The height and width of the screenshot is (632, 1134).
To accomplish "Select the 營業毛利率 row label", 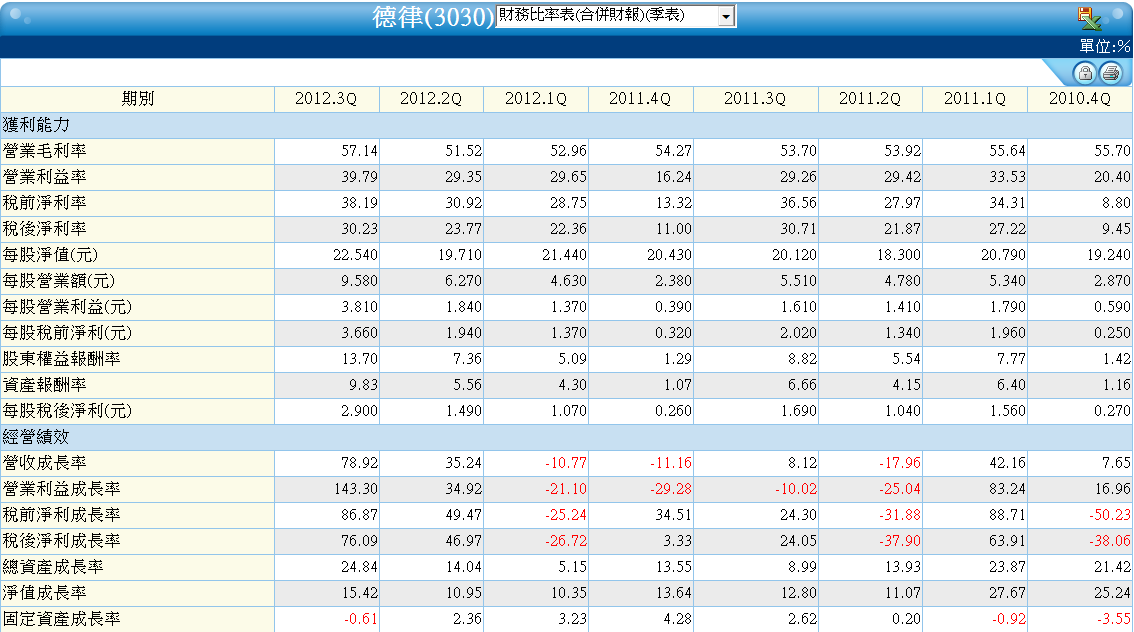I will (x=45, y=151).
